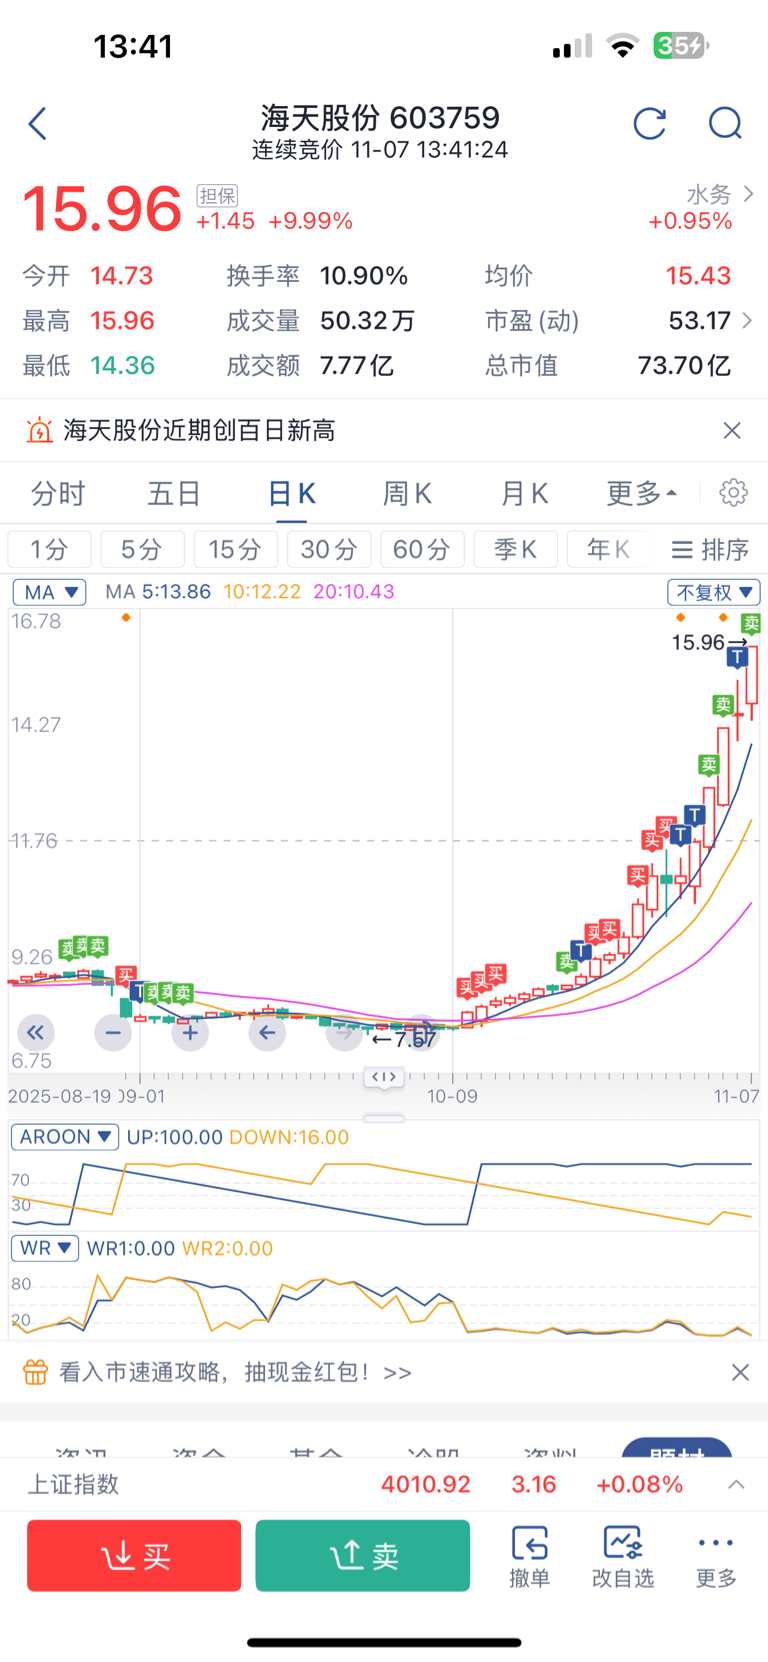Tap the 上证指数 4010.92 value
Viewport: 768px width, 1662px height.
tap(425, 1484)
